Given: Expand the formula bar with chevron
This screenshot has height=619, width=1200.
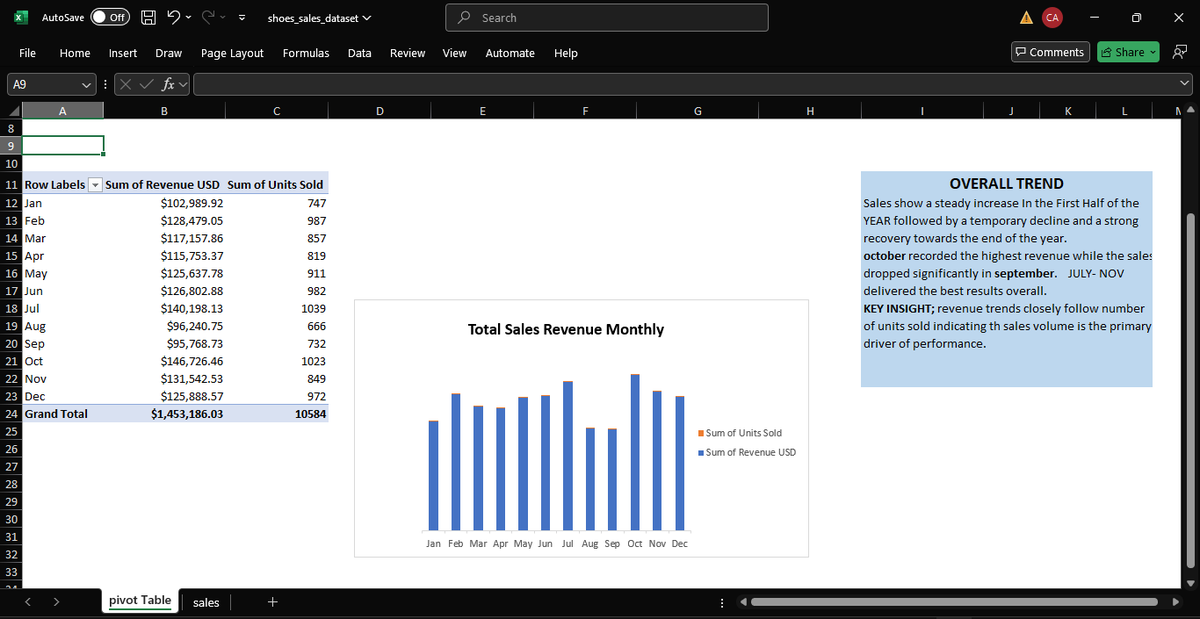Looking at the screenshot, I should pyautogui.click(x=1186, y=84).
